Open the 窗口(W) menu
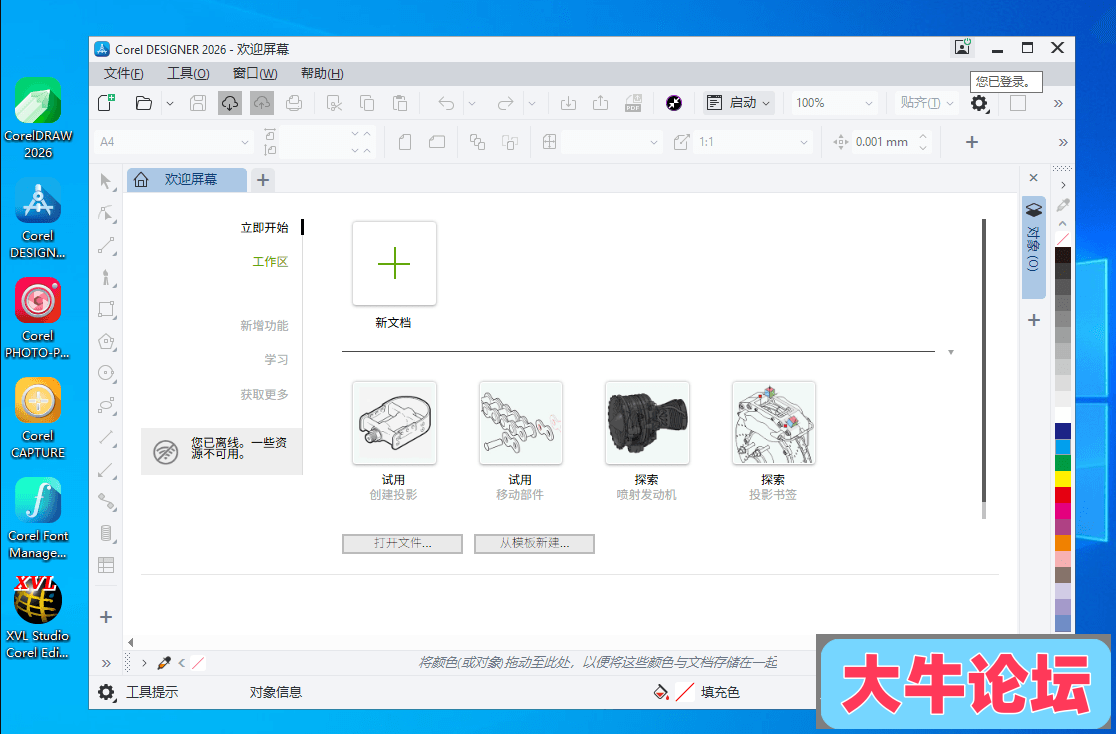1116x734 pixels. coord(255,73)
